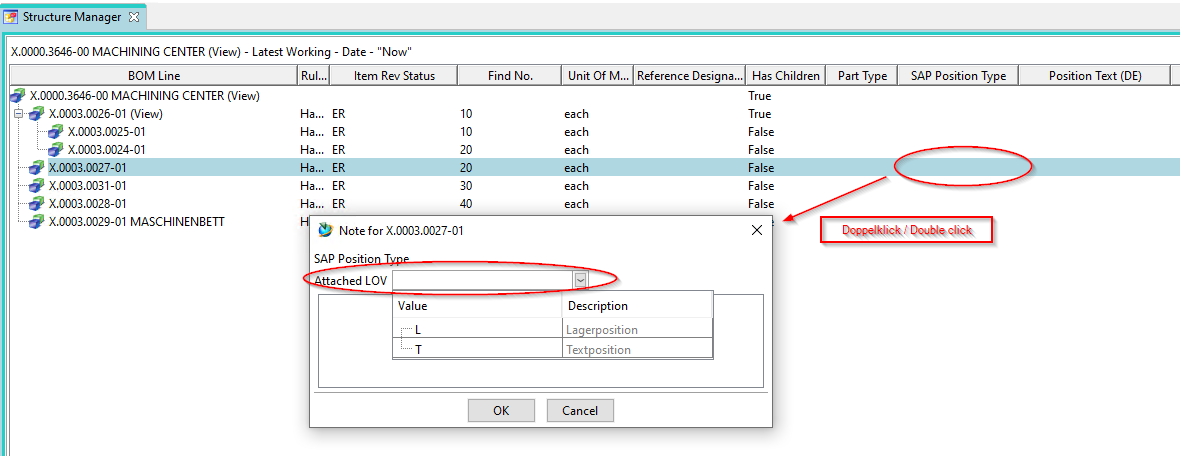The height and width of the screenshot is (456, 1180).
Task: Choose value L Lagerposition from list
Action: 420,329
